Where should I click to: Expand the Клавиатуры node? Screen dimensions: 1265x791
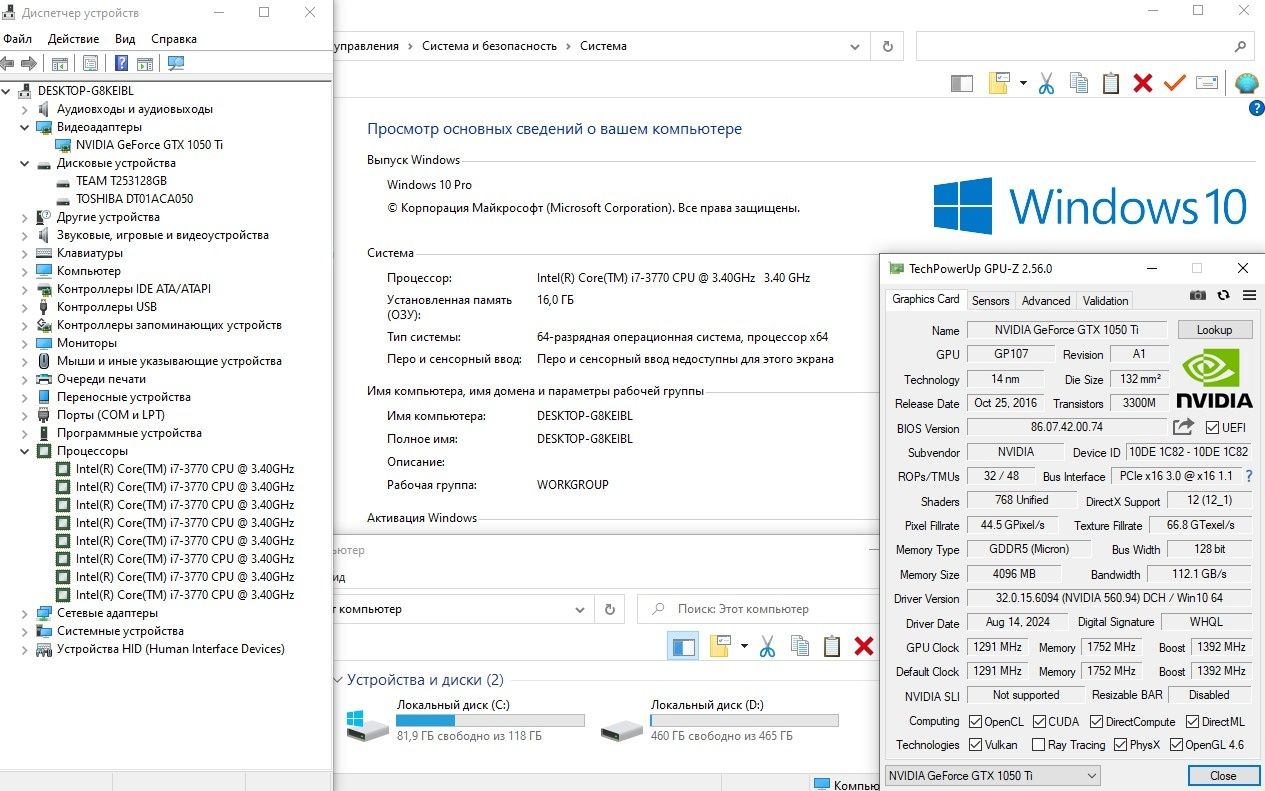(25, 253)
